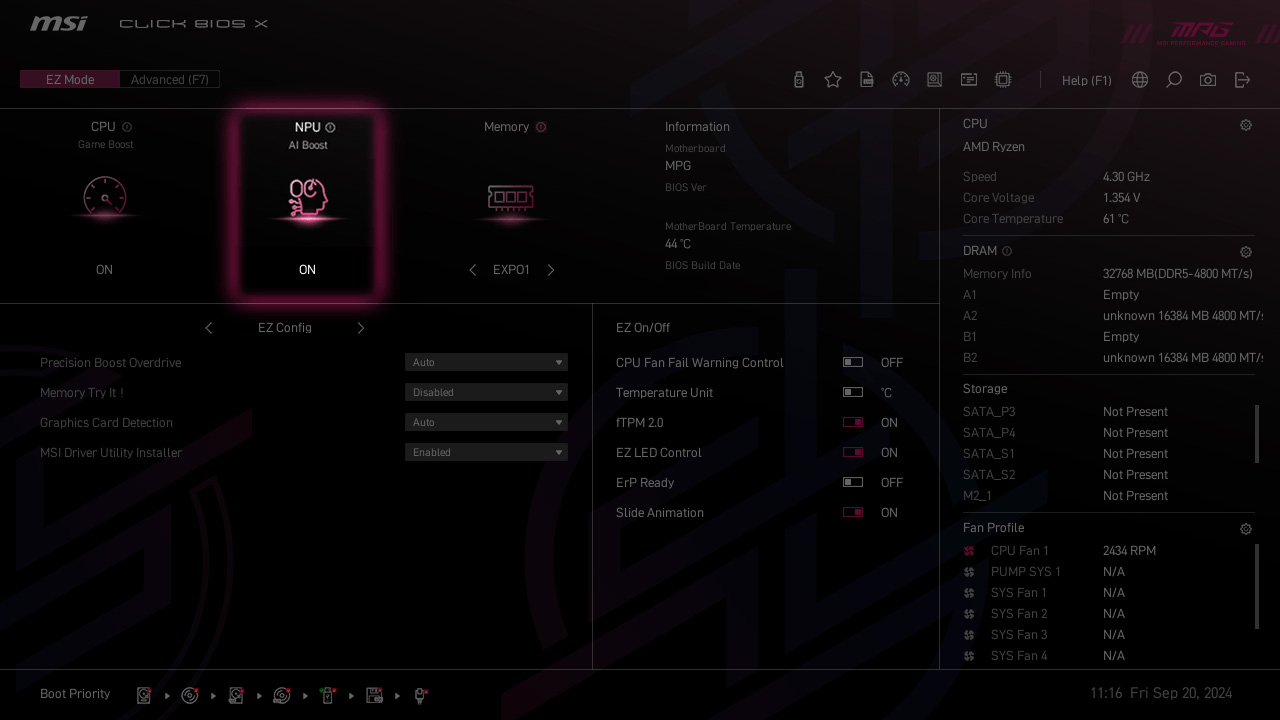Turn off Slide Animation toggle
The image size is (1280, 720).
(x=853, y=513)
